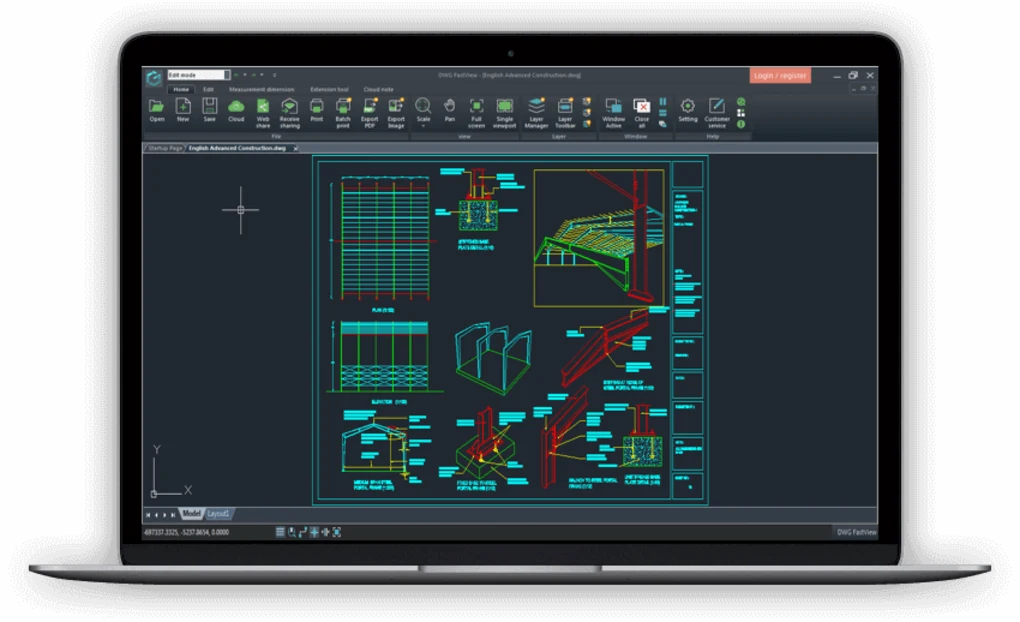
Task: Switch to Measurement dimension ribbon tab
Action: click(262, 89)
